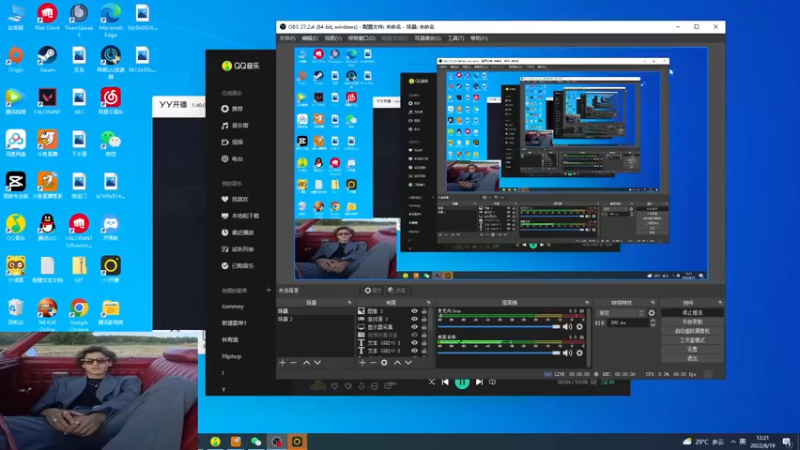This screenshot has width=800, height=450.
Task: Click OBS icon in Windows taskbar
Action: pos(276,441)
